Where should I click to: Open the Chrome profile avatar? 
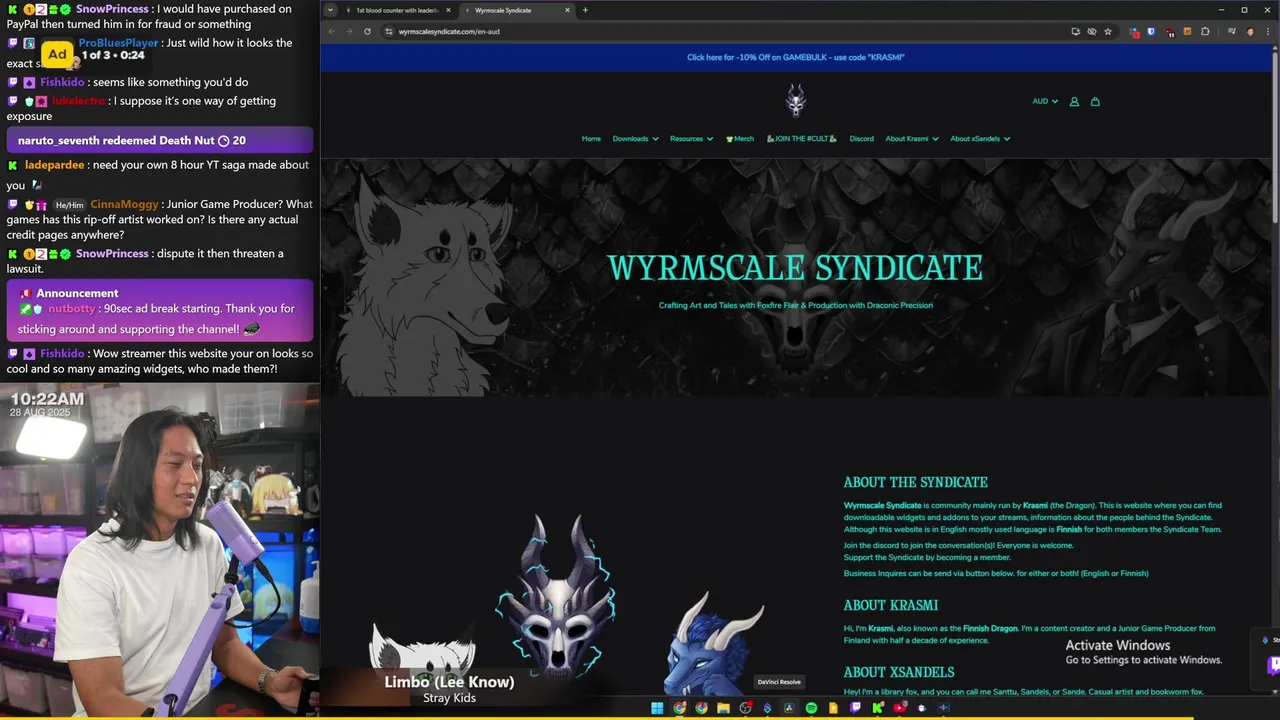1250,31
